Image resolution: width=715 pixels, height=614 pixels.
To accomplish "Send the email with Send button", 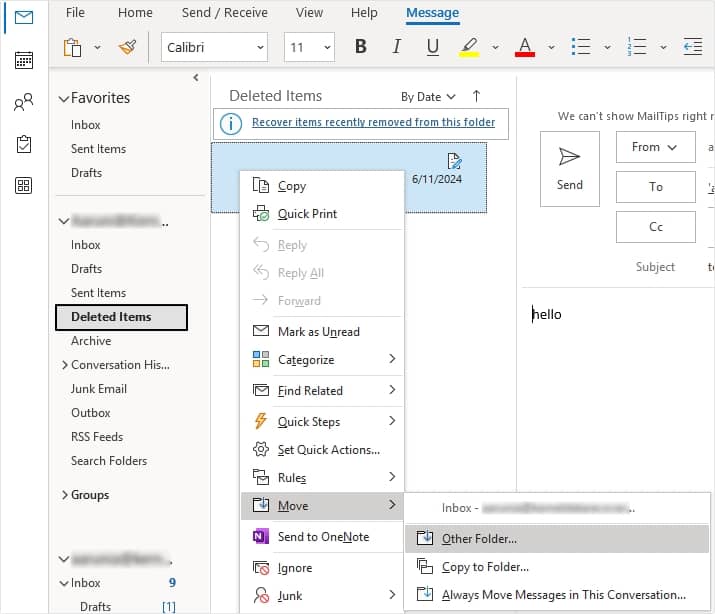I will pos(570,169).
